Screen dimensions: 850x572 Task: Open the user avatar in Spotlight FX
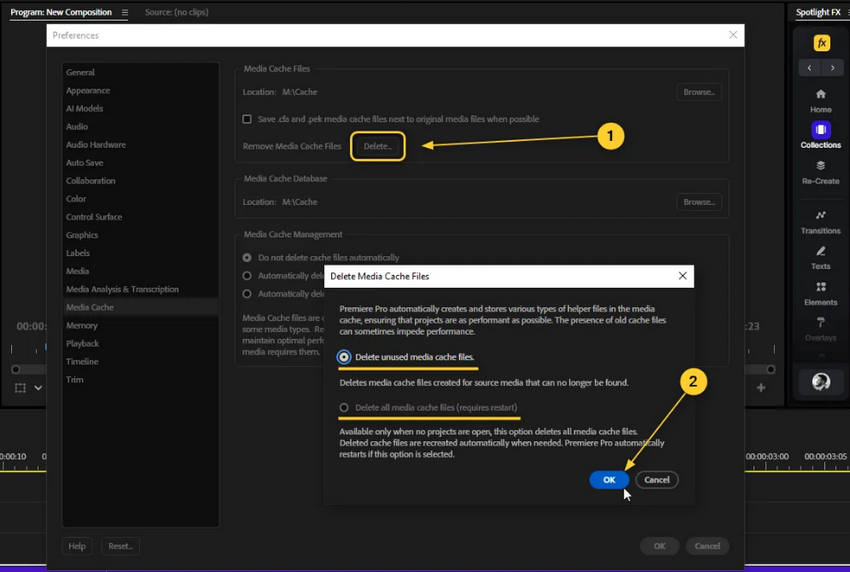[821, 382]
